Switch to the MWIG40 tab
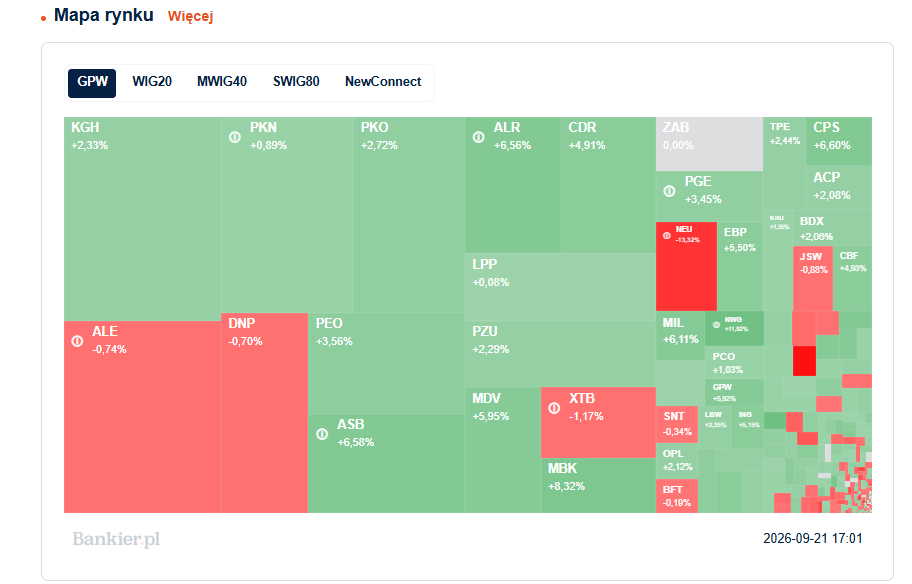912x584 pixels. 222,81
